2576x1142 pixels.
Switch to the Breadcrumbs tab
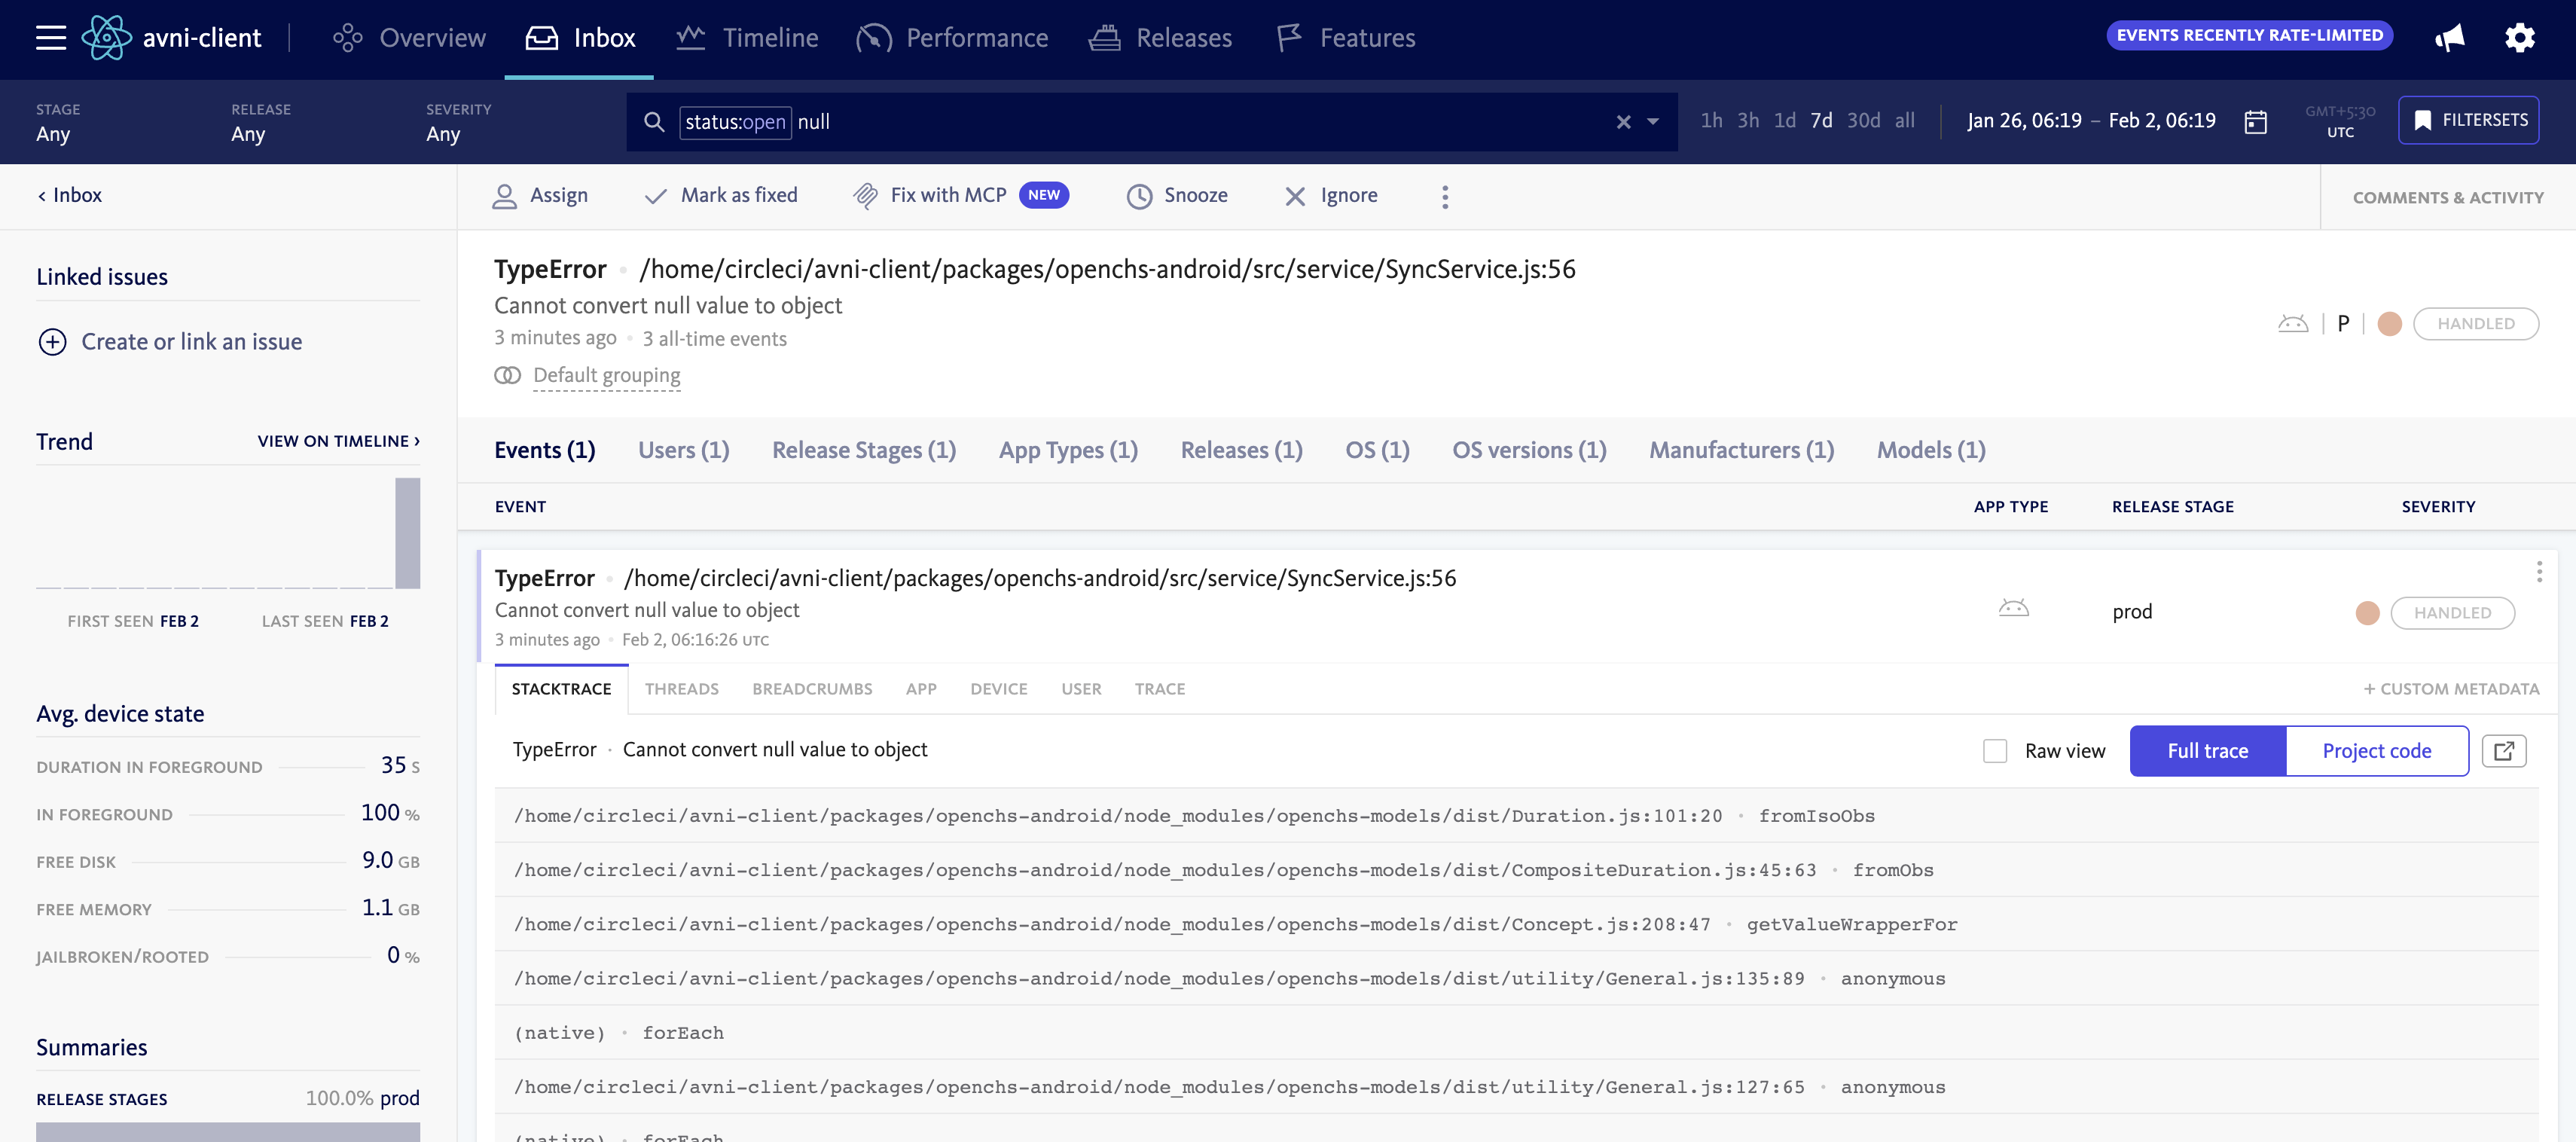811,689
